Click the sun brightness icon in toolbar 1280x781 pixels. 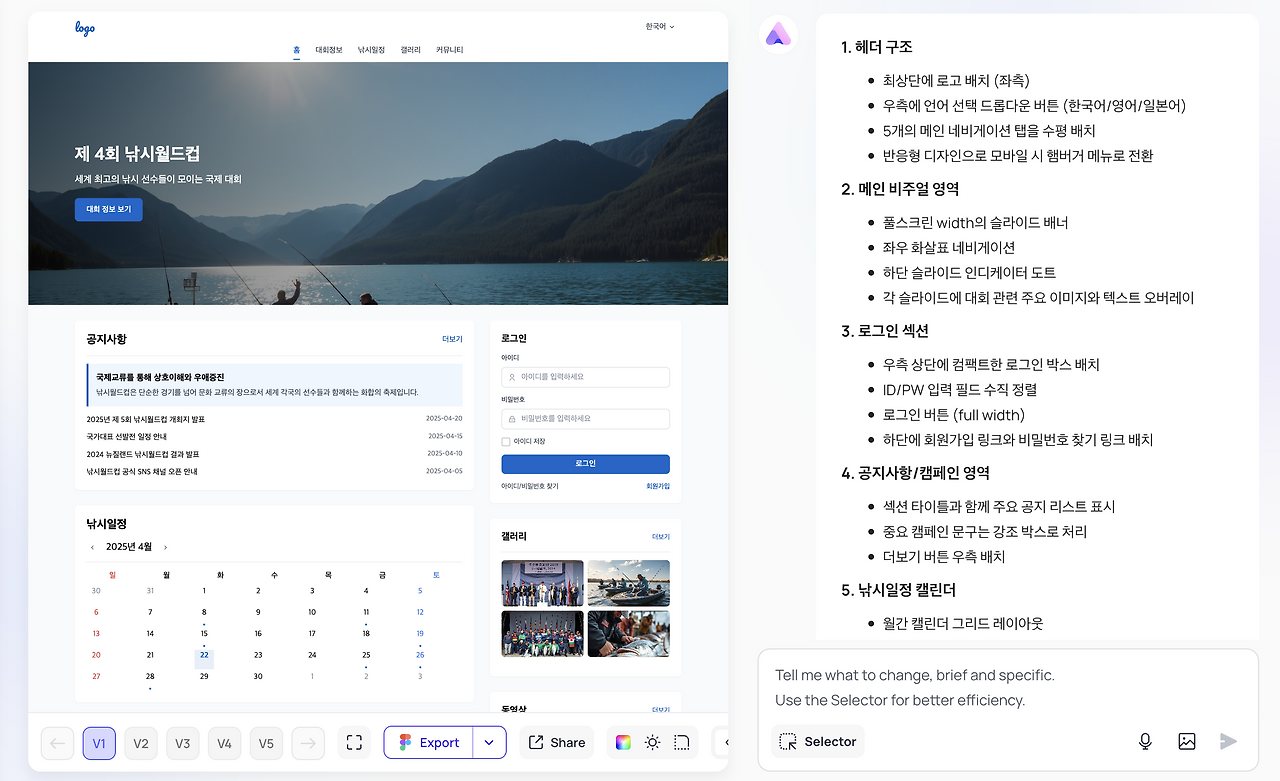coord(652,742)
